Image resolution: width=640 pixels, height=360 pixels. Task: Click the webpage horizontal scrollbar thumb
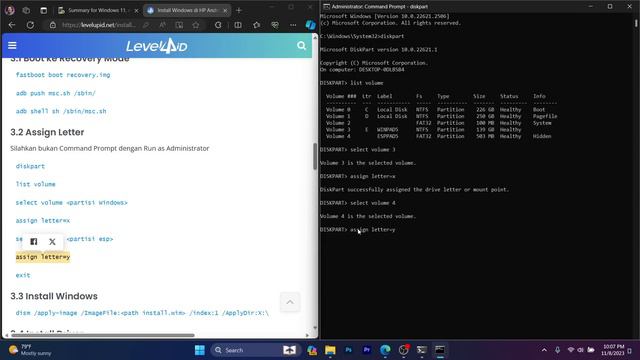[x=103, y=336]
